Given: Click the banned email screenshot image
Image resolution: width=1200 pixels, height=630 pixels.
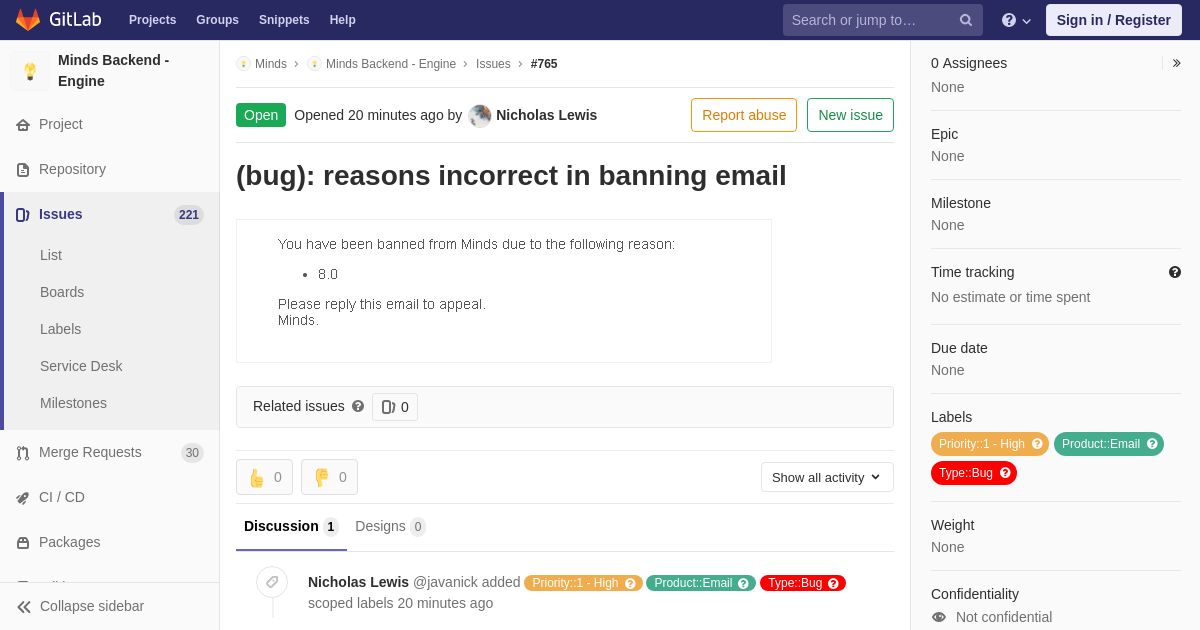Looking at the screenshot, I should (x=504, y=291).
